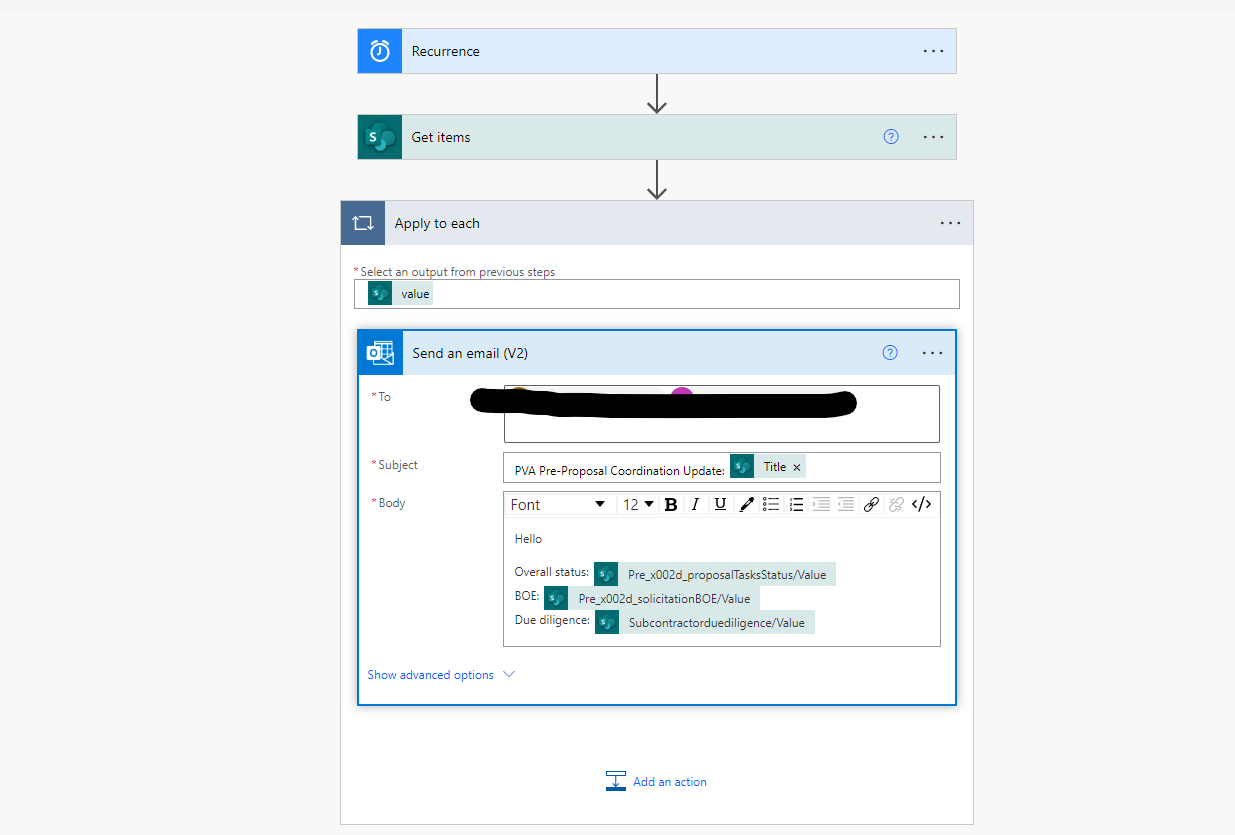This screenshot has height=835, width=1235.
Task: Open the HTML code view icon
Action: 920,504
